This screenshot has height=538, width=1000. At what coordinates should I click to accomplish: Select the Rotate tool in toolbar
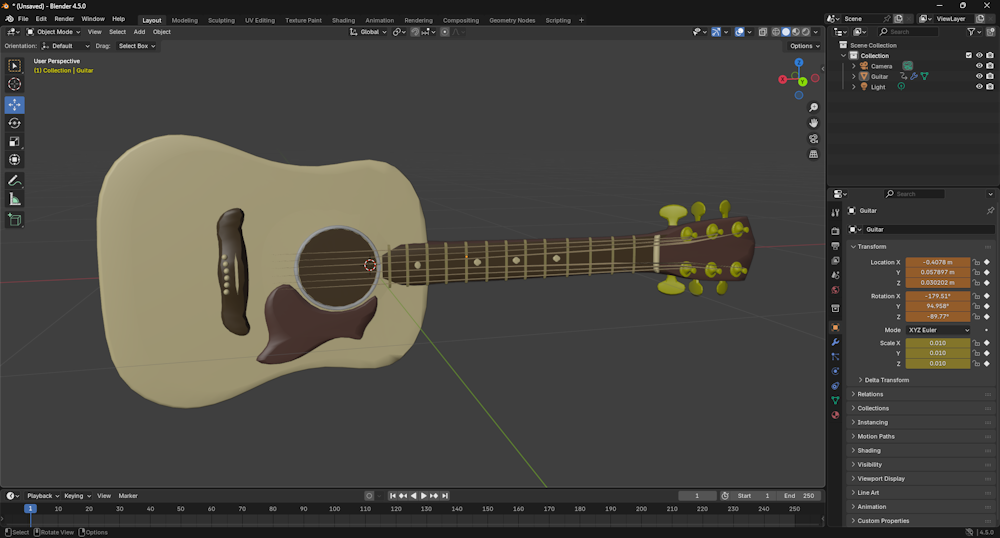pyautogui.click(x=14, y=123)
